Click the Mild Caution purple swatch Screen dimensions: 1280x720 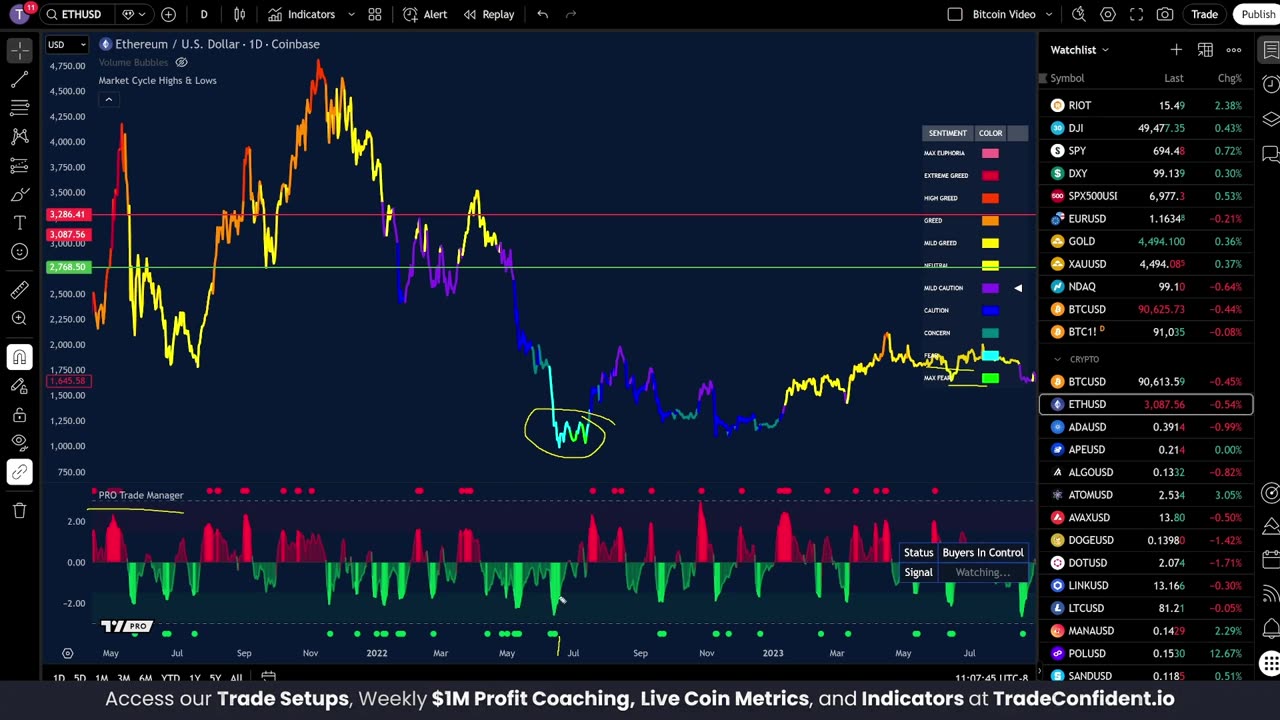(990, 288)
